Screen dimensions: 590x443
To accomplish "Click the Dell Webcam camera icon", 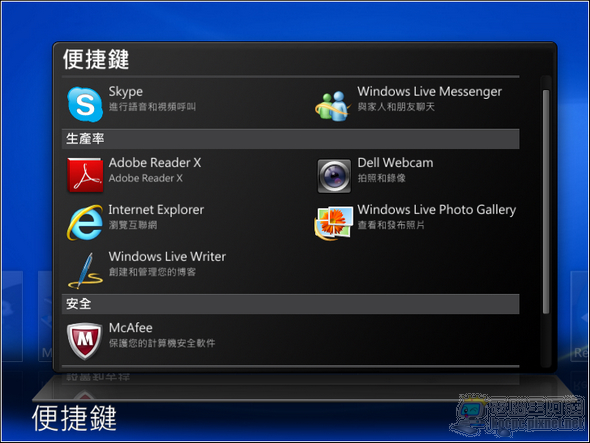I will (334, 176).
